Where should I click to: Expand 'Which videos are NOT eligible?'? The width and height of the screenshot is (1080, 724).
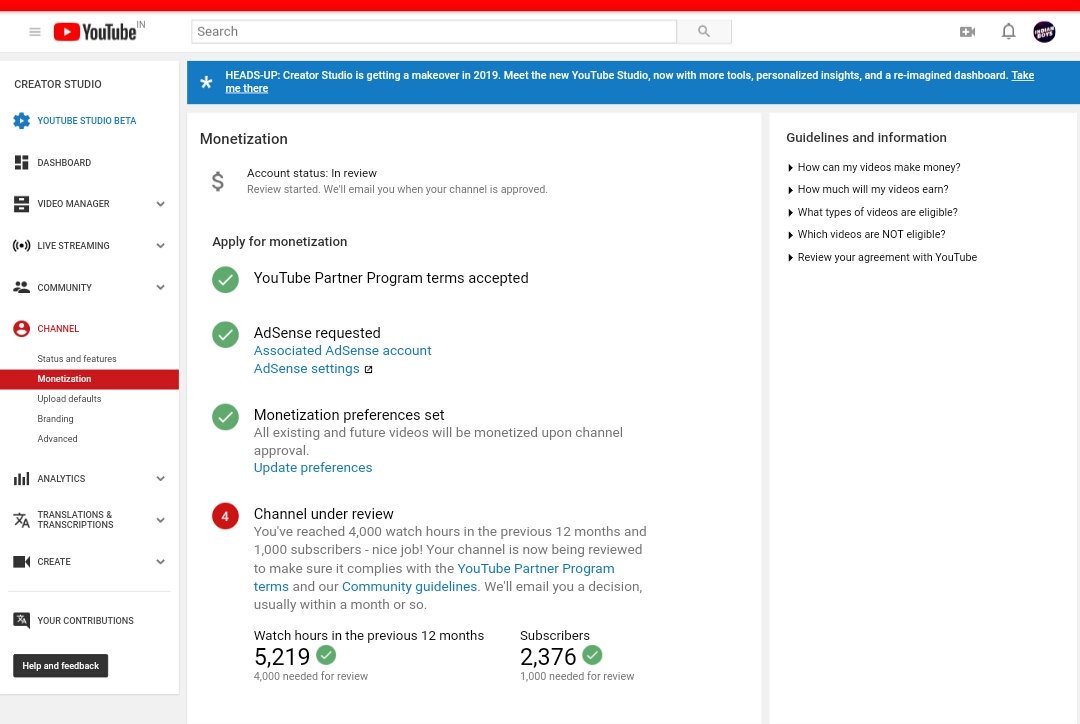[x=866, y=234]
